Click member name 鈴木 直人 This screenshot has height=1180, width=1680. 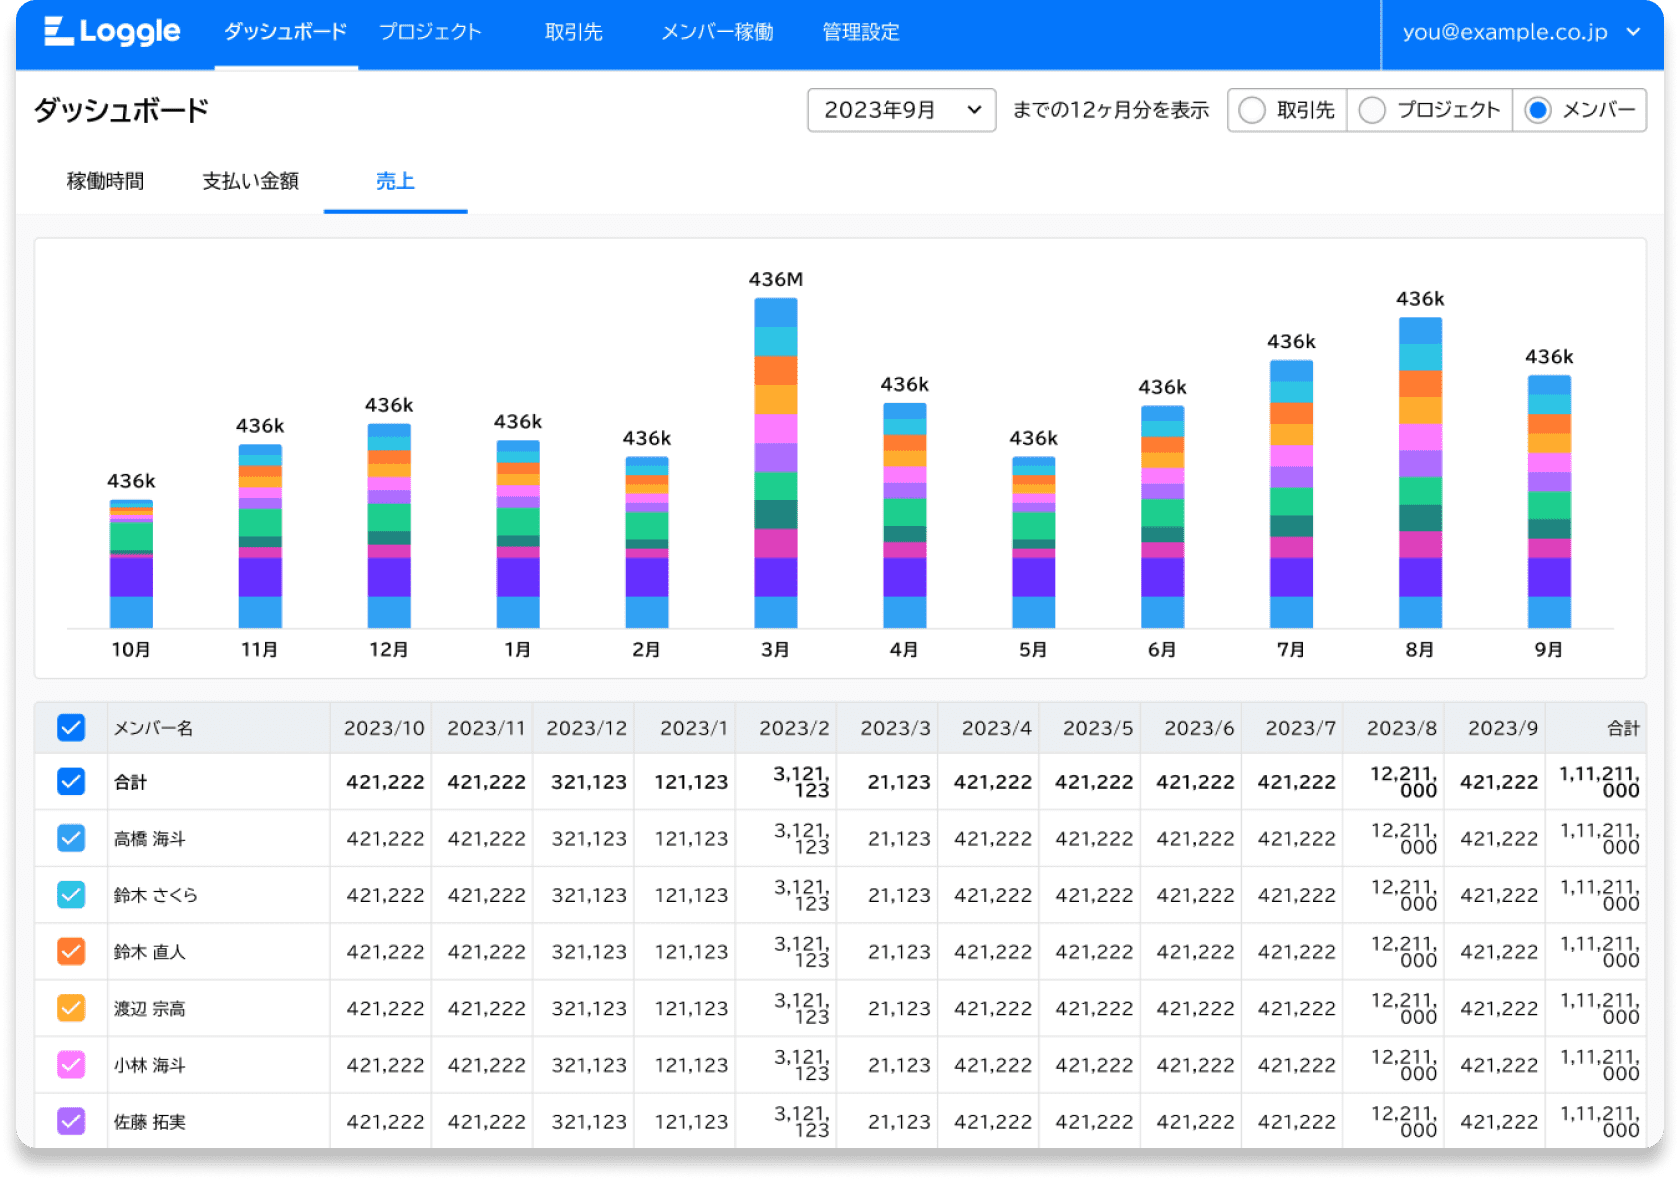point(149,952)
